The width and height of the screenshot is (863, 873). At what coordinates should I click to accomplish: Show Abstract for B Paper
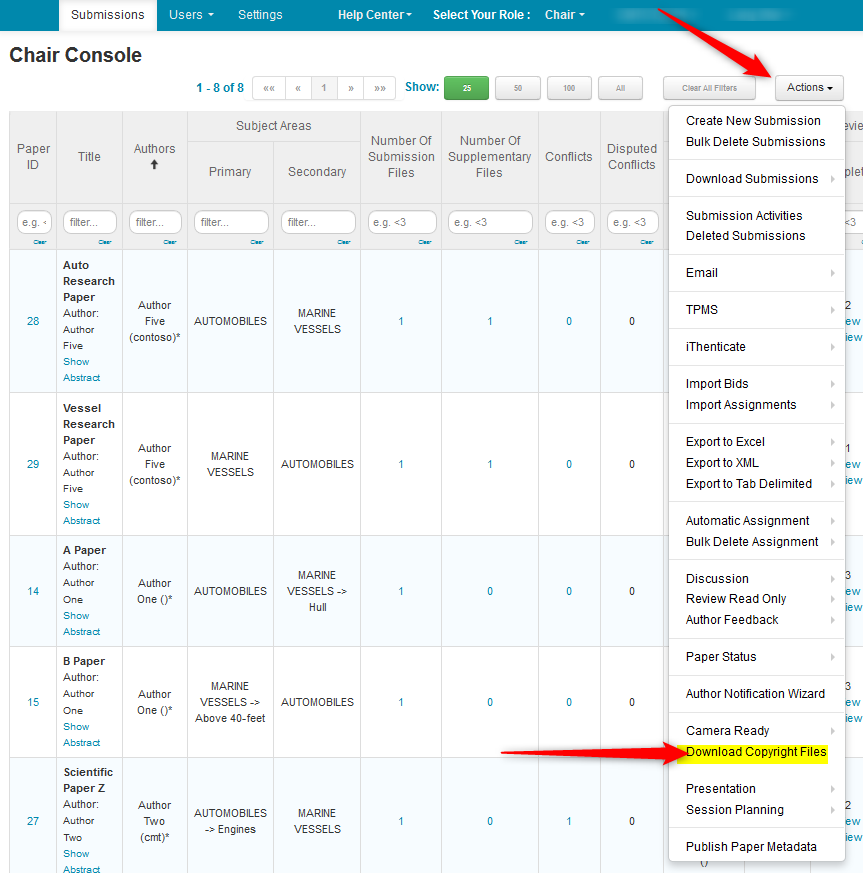(x=81, y=735)
